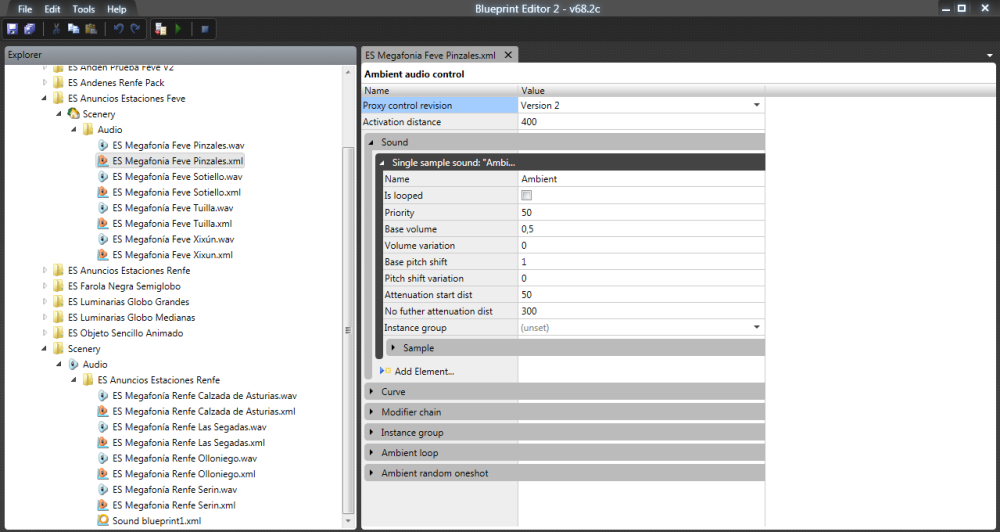Image resolution: width=1000 pixels, height=532 pixels.
Task: Open the Tools menu
Action: (x=84, y=9)
